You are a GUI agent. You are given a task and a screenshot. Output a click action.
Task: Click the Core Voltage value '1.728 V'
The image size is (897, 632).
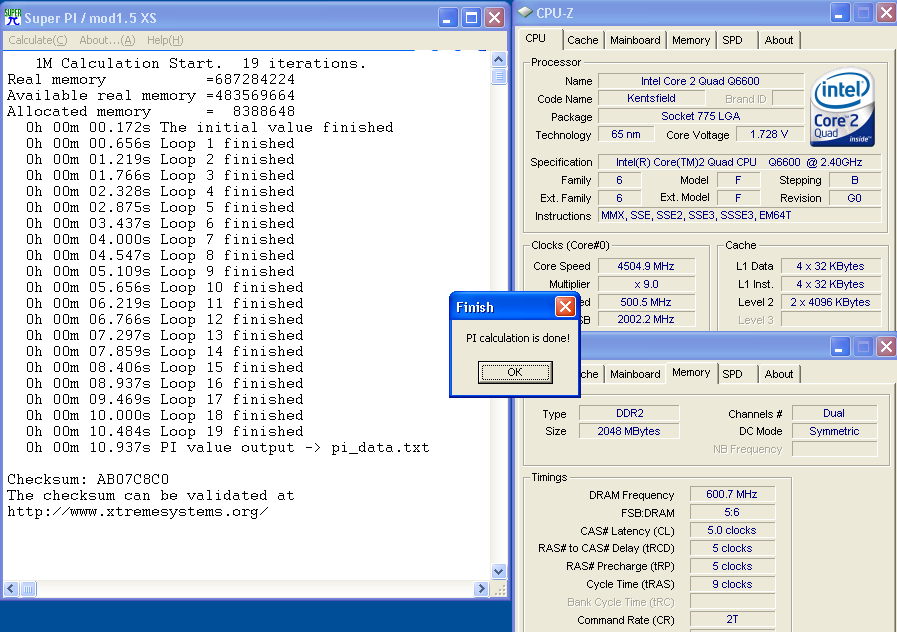[769, 134]
